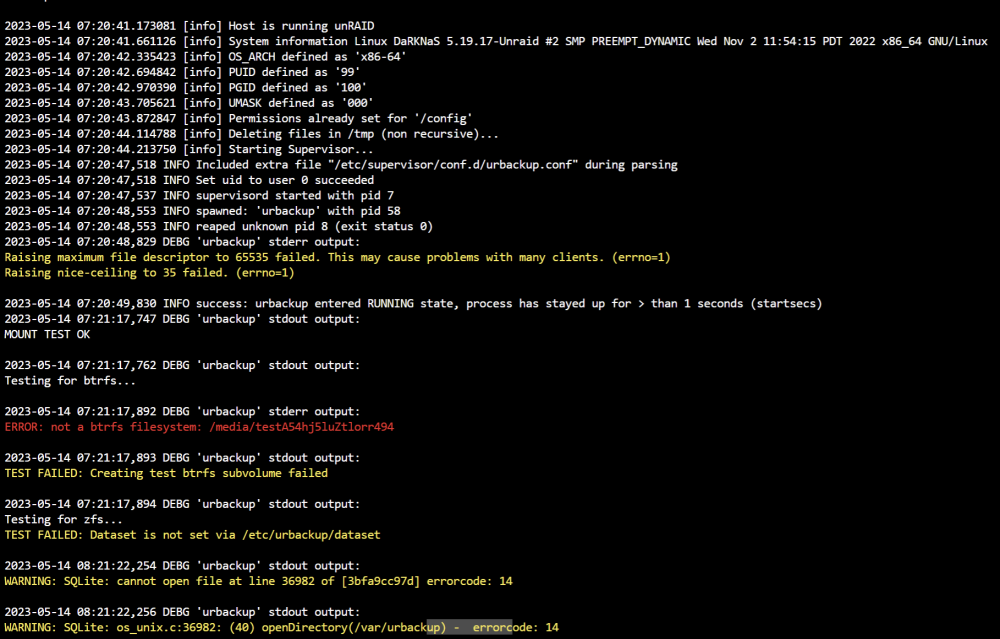Click the 'os_unix.c:36982 openDirectory(/var/urbackup)' warning
Image resolution: width=1000 pixels, height=639 pixels.
(281, 628)
